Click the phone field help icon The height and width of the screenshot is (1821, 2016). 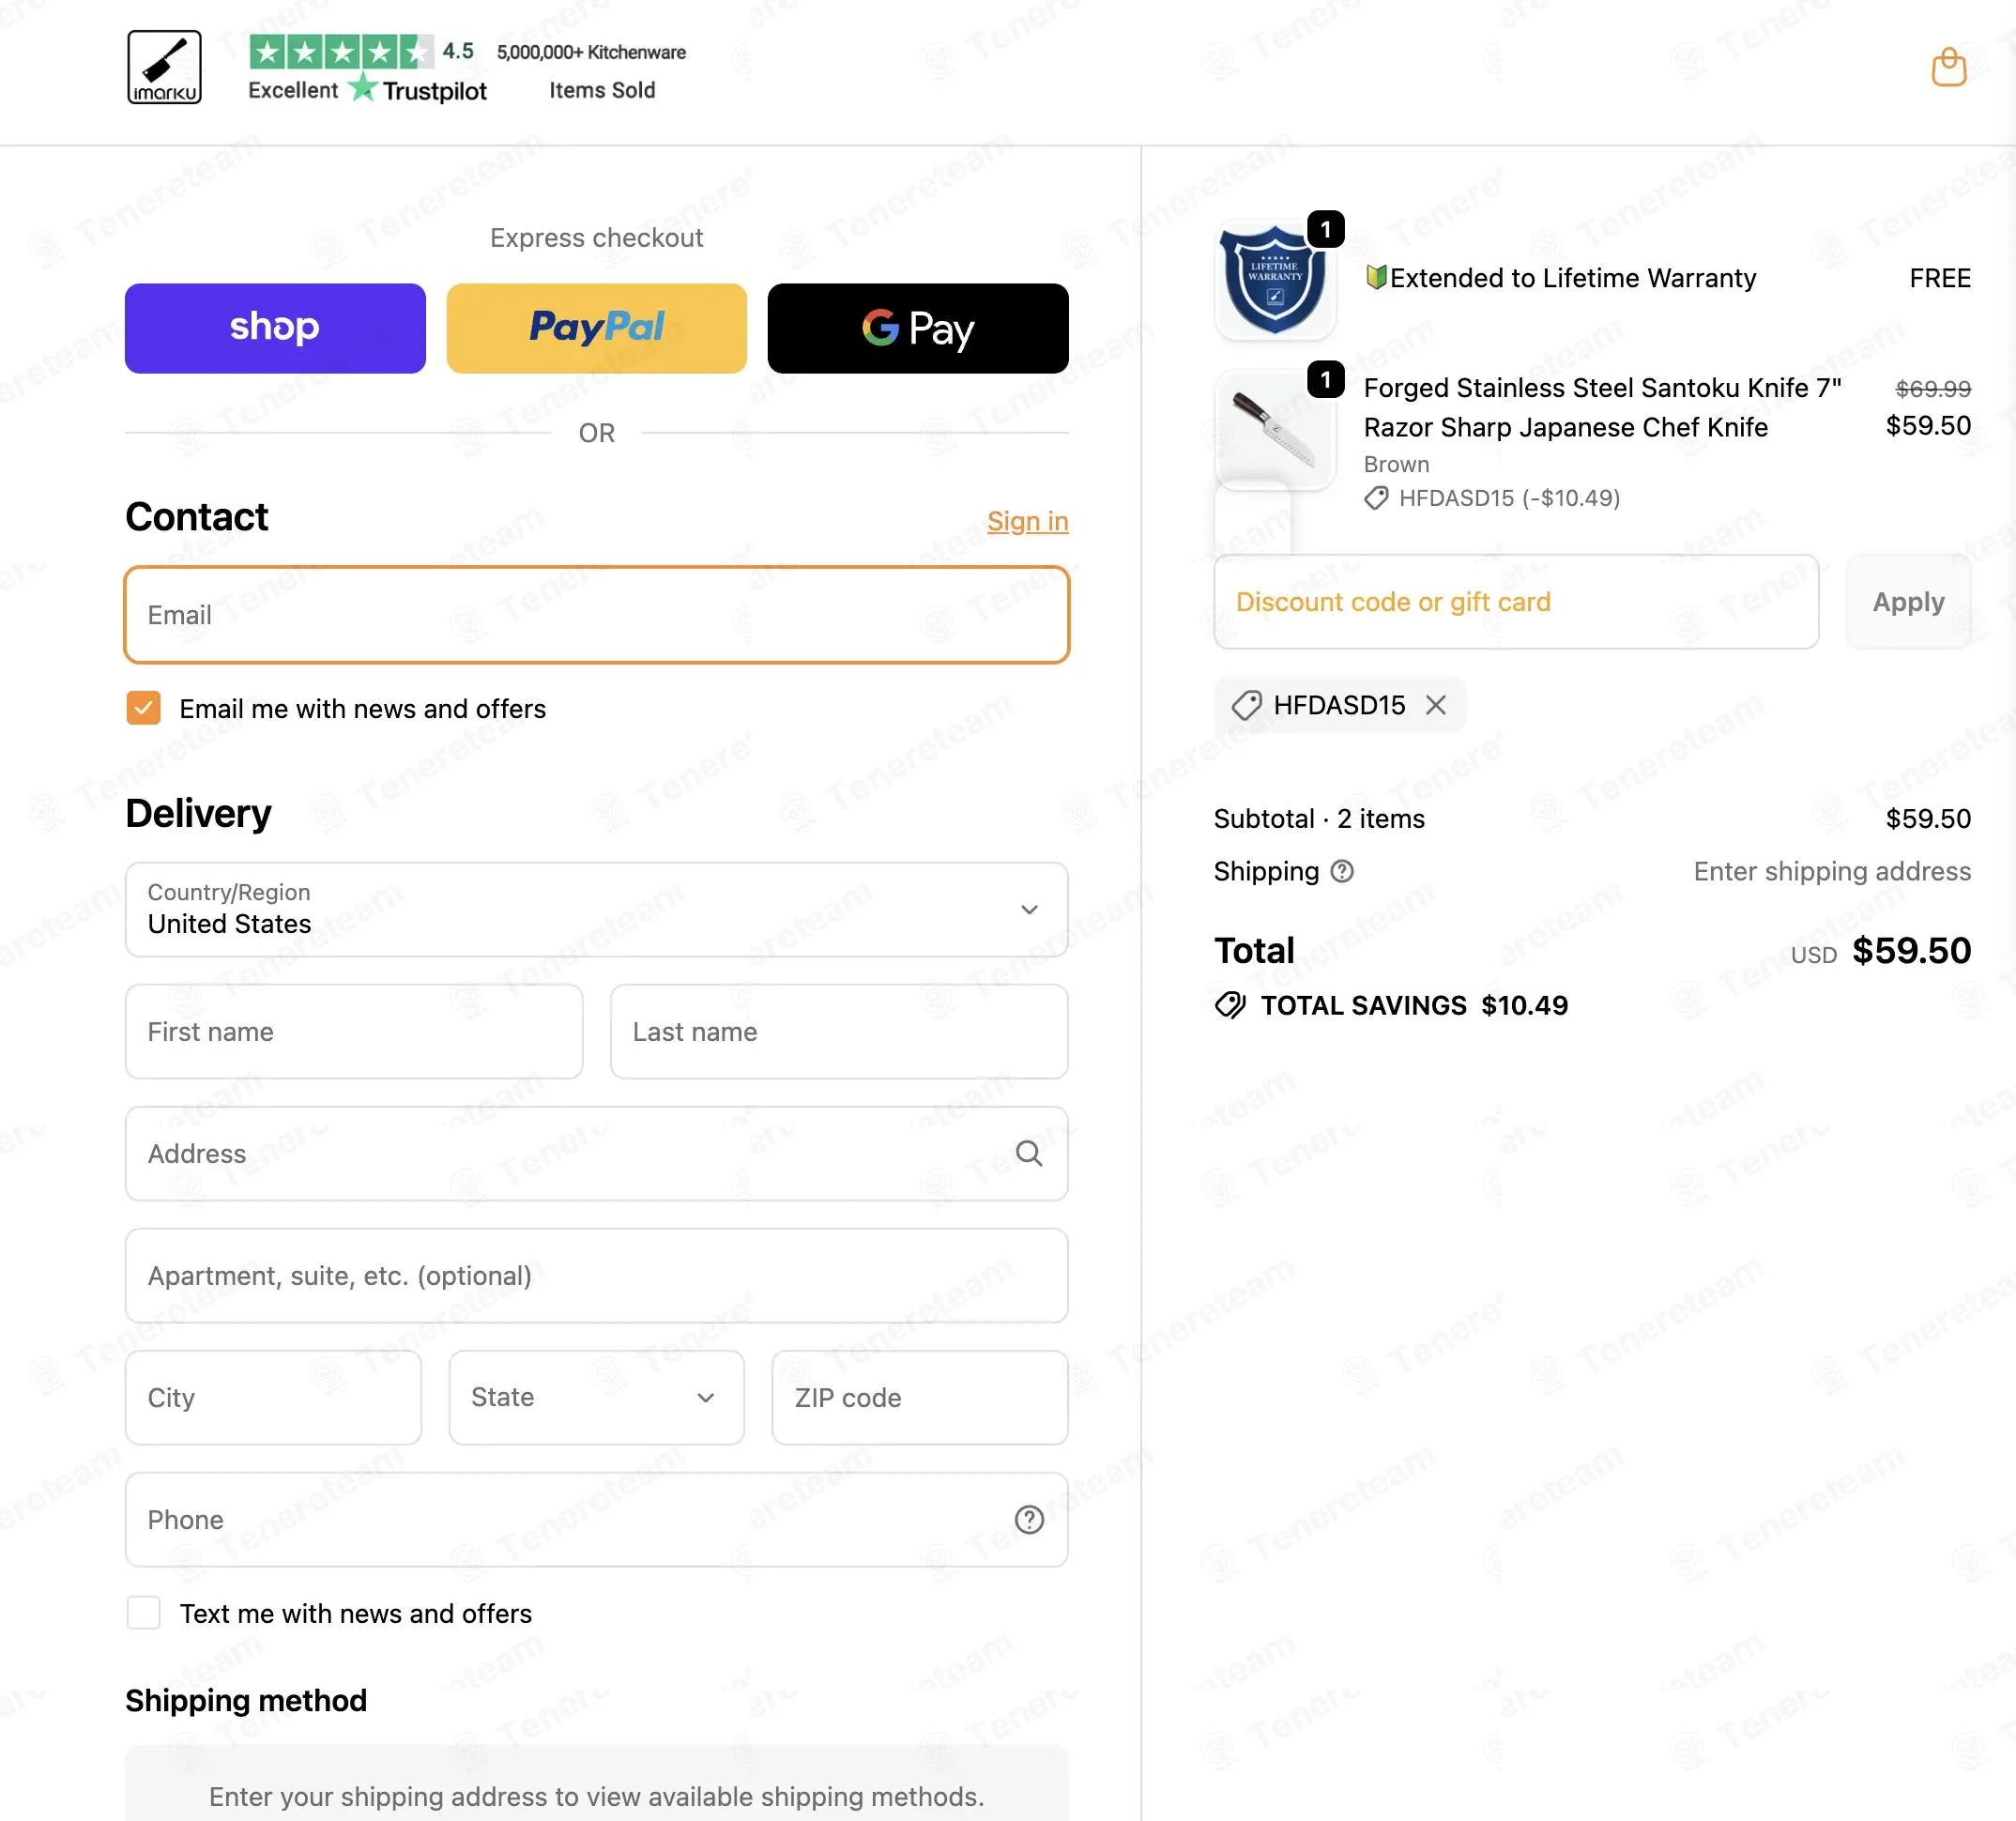click(x=1029, y=1519)
